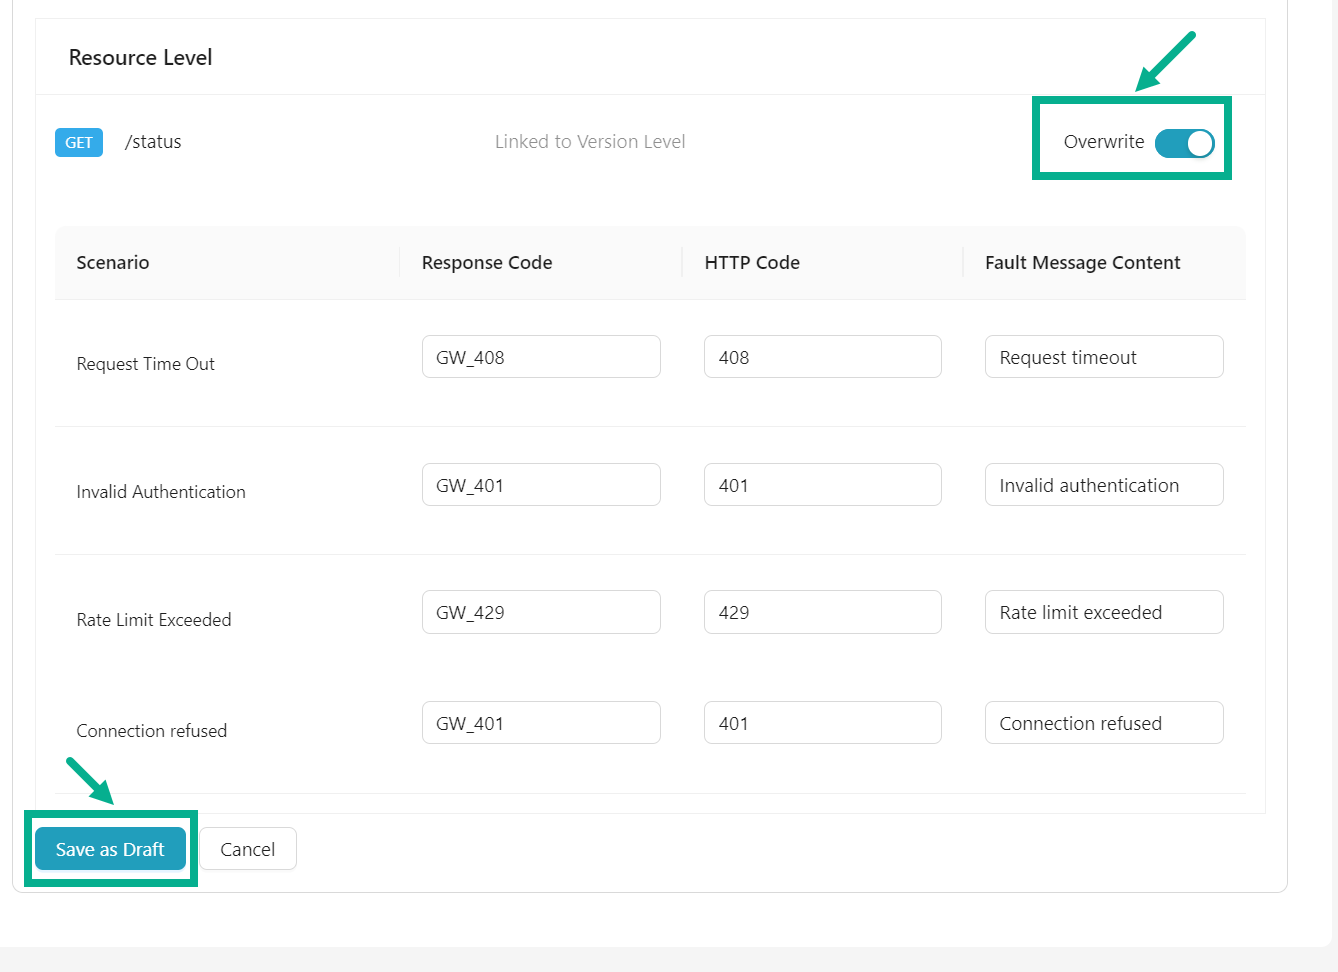Edit the Invalid authentication message field

click(1104, 485)
